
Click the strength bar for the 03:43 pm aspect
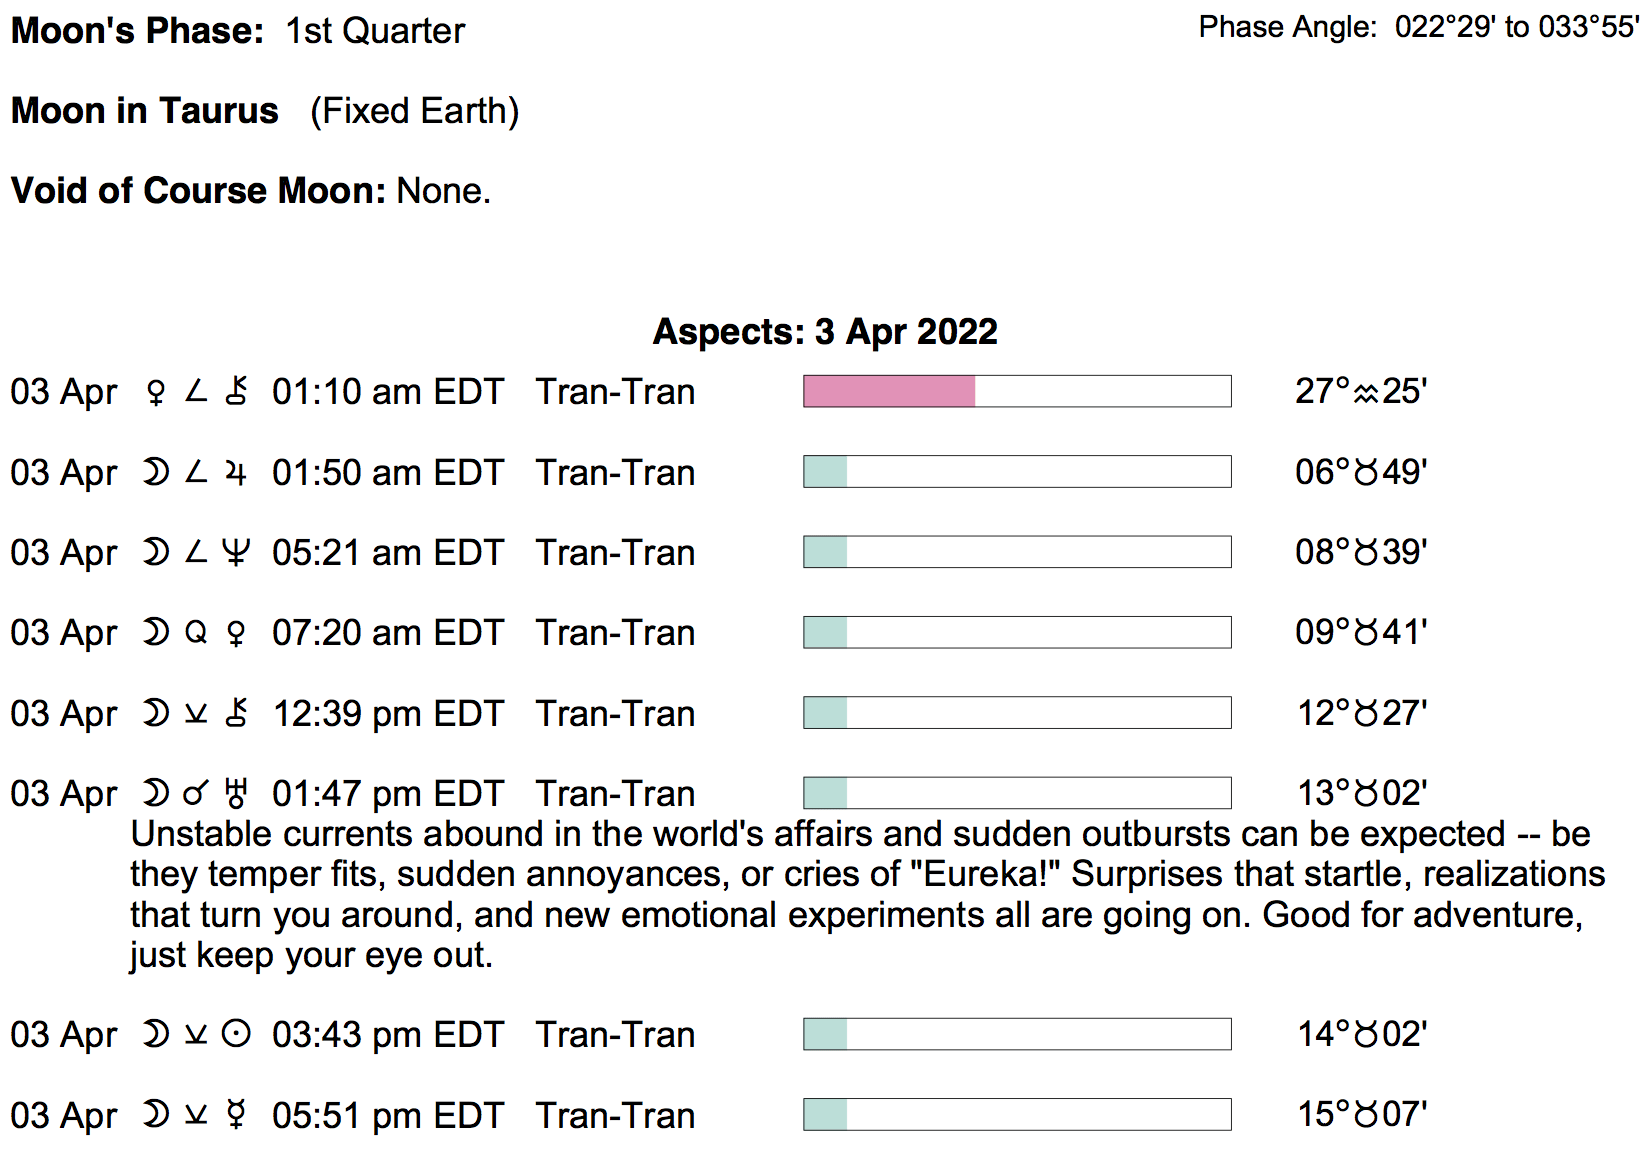[x=1017, y=1034]
